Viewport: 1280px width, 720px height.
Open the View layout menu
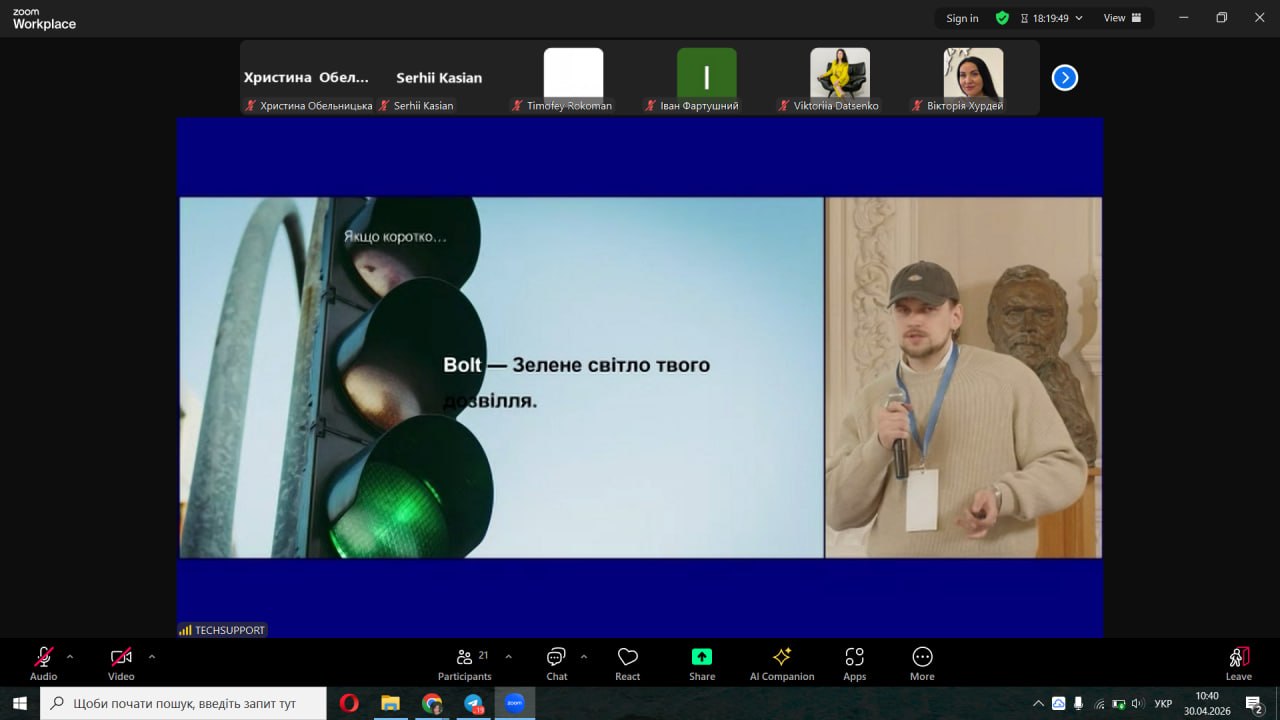click(x=1123, y=18)
